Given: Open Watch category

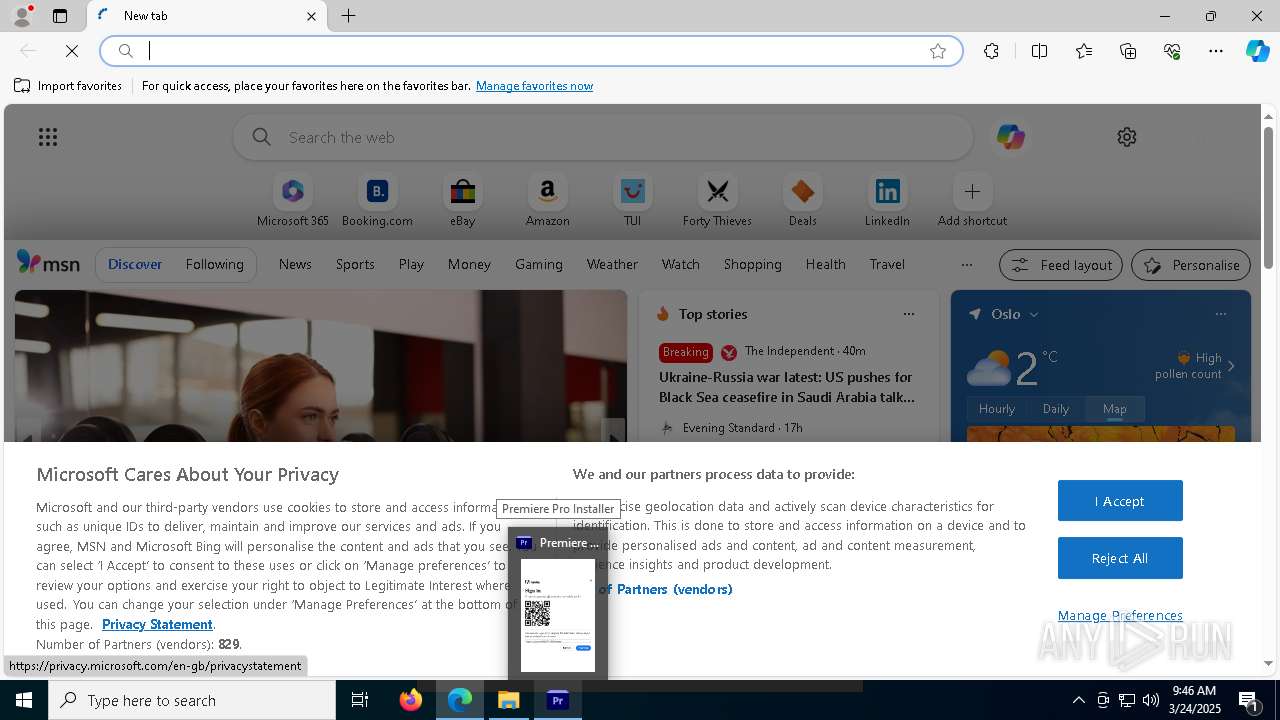Looking at the screenshot, I should pyautogui.click(x=680, y=264).
